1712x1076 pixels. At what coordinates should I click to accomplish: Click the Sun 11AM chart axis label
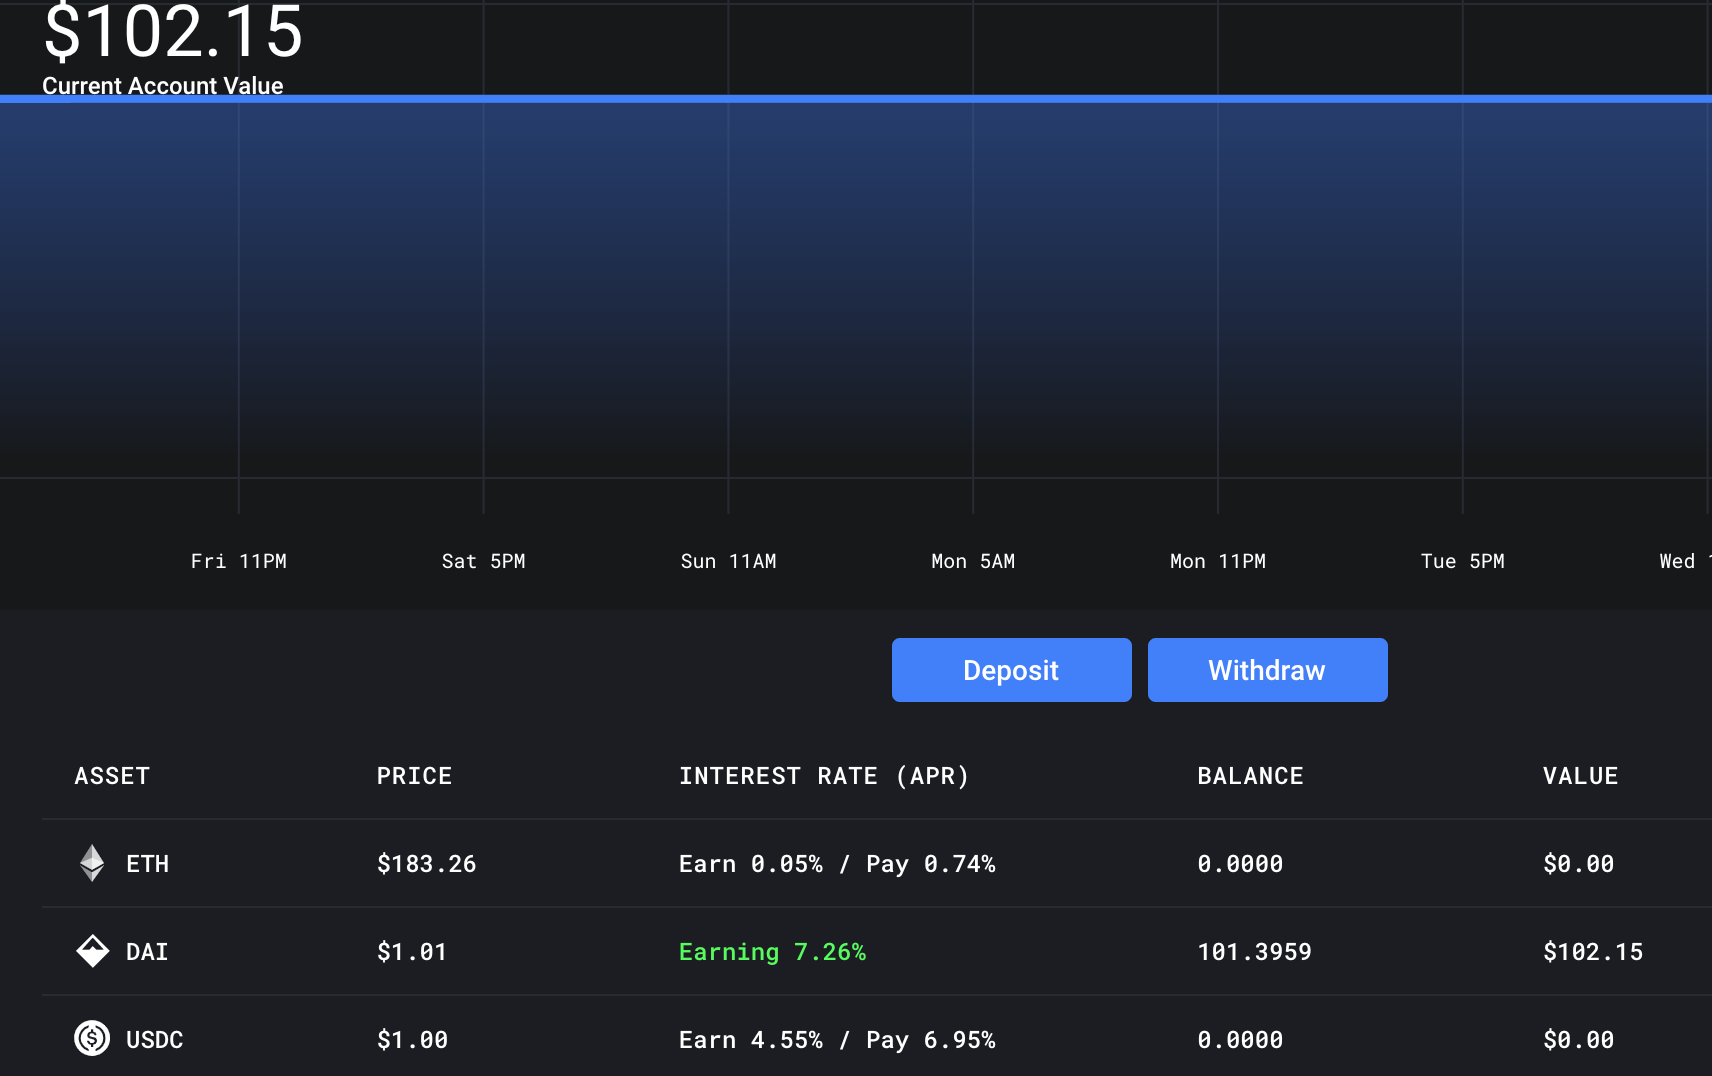pos(728,561)
